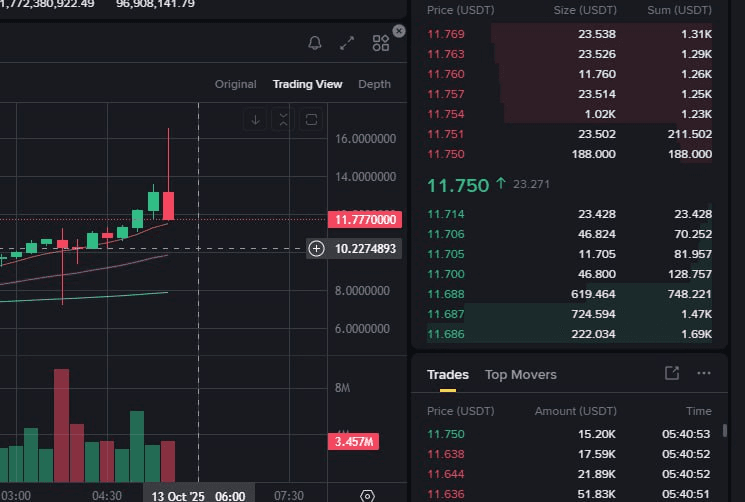This screenshot has width=745, height=502.
Task: Click the screenshot frame chart icon
Action: click(311, 120)
